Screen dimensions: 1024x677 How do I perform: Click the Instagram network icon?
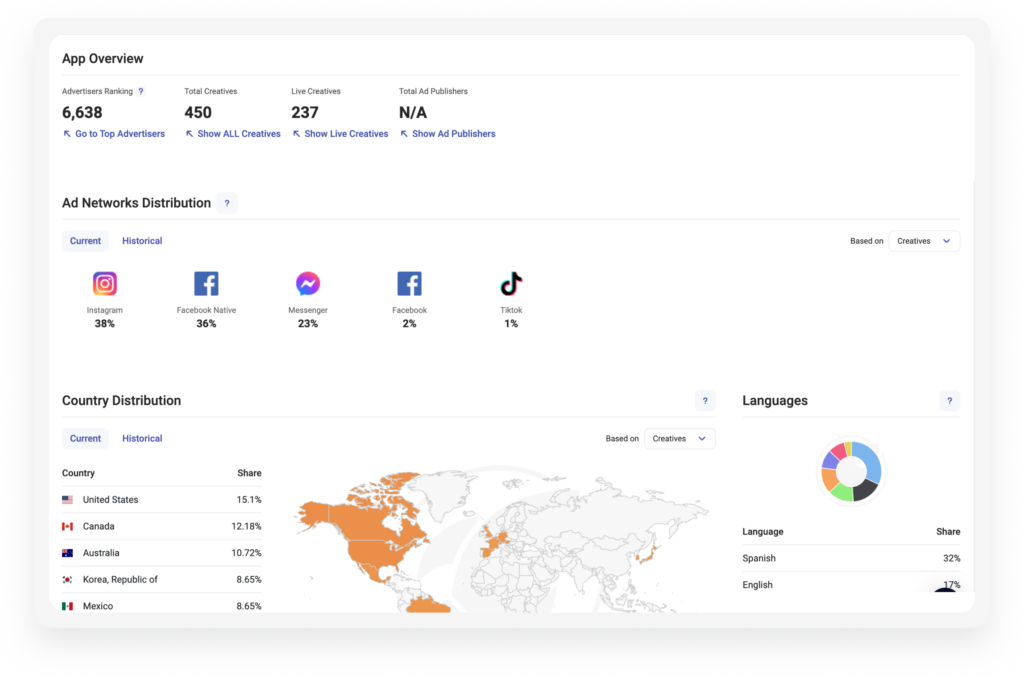[104, 283]
